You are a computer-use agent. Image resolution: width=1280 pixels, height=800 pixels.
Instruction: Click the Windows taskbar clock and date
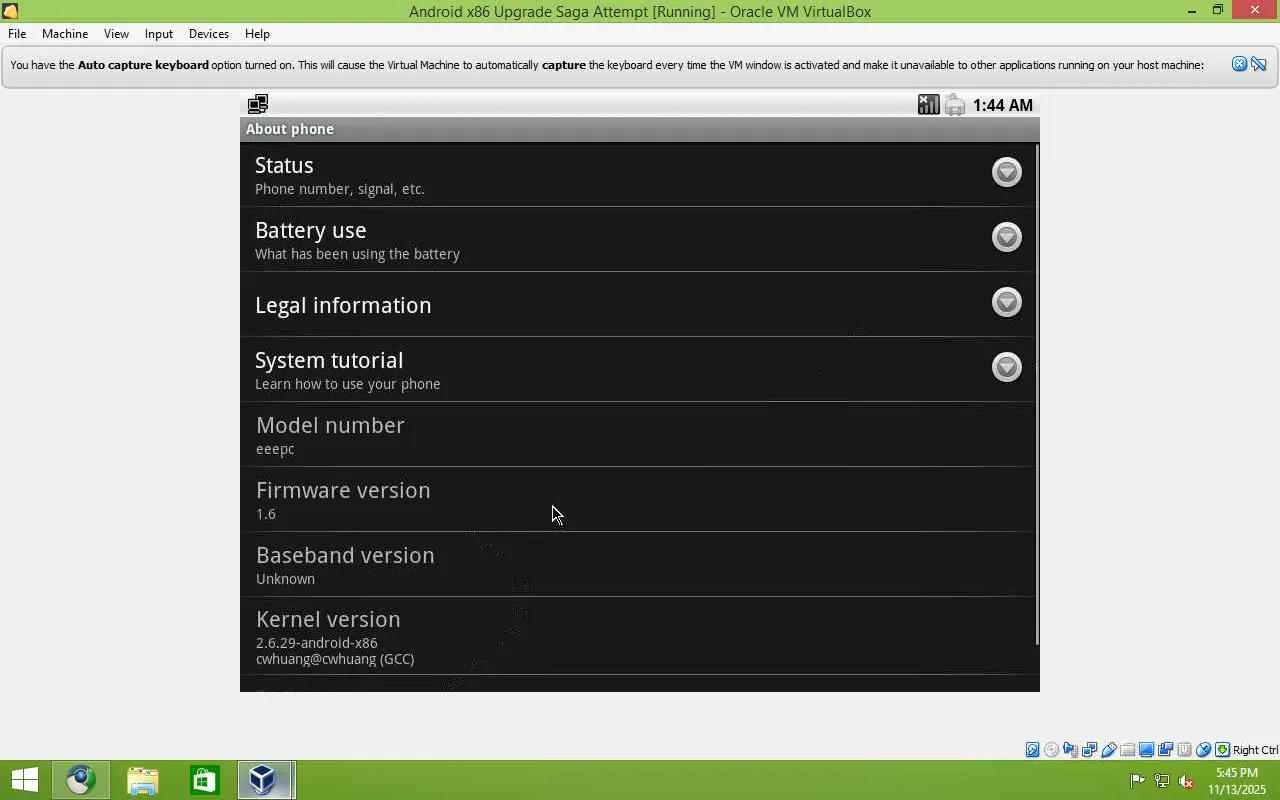[x=1236, y=781]
